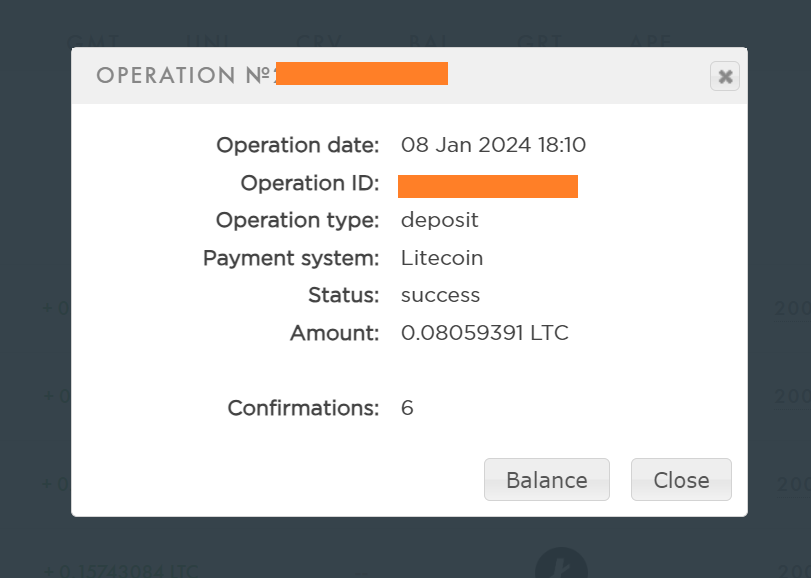Select the dimmed GRT currency tab
811x578 pixels.
coord(540,41)
